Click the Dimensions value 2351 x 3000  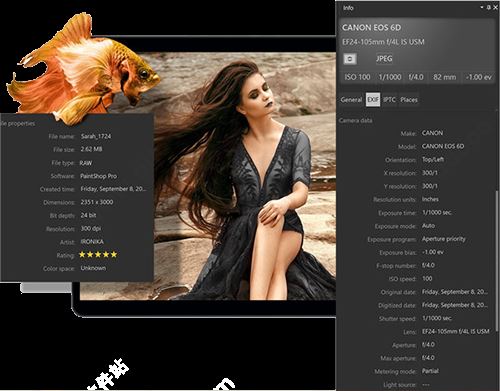pos(97,202)
